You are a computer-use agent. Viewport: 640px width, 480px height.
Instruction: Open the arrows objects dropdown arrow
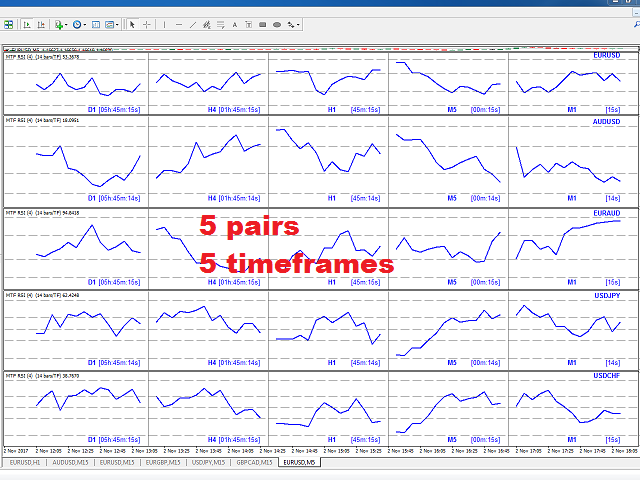pos(298,25)
